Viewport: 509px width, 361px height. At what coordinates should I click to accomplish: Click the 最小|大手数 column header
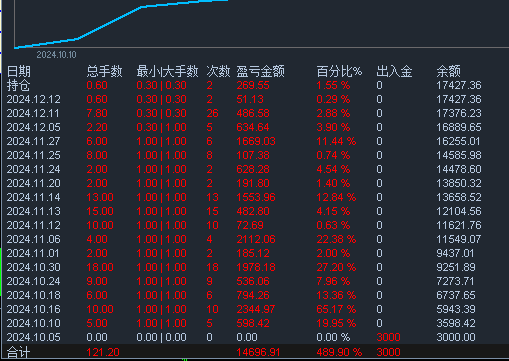point(167,71)
